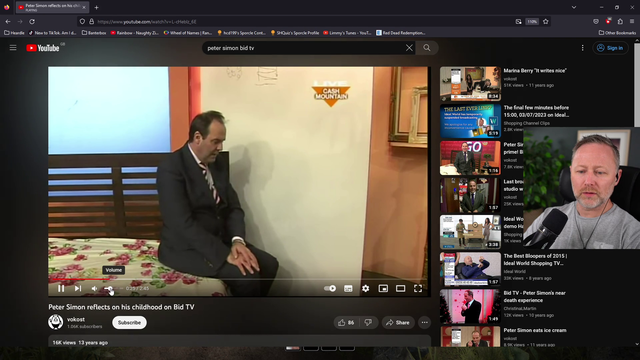The width and height of the screenshot is (640, 360).
Task: Expand video description '16K views 13 years ago'
Action: [80, 342]
